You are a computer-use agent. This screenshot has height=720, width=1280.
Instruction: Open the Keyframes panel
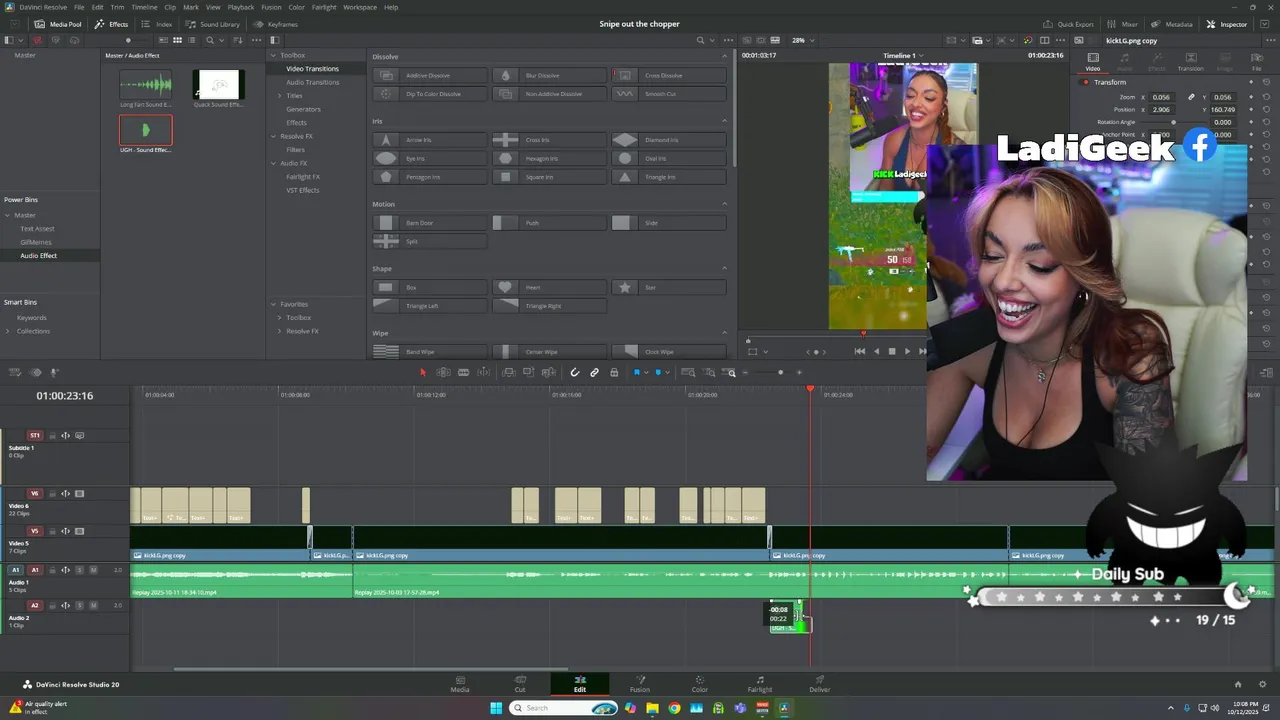276,24
